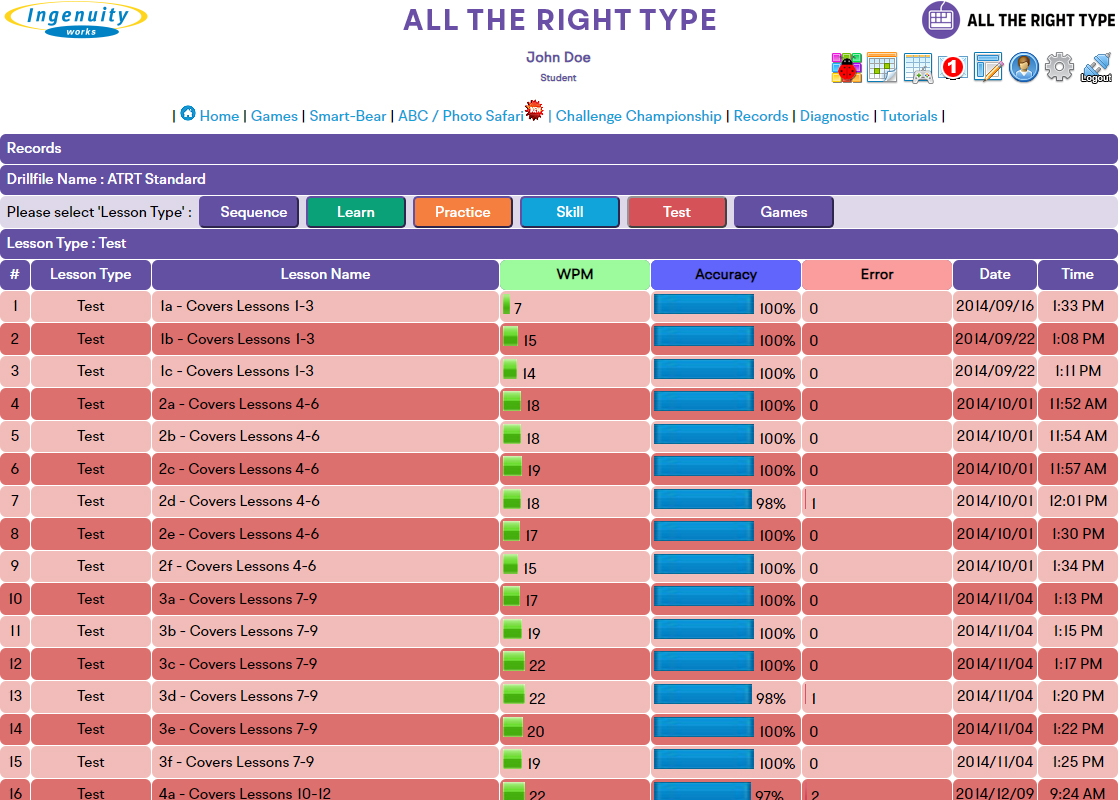Click the 98% accuracy bar for lesson 2d
This screenshot has width=1120, height=800.
[703, 499]
